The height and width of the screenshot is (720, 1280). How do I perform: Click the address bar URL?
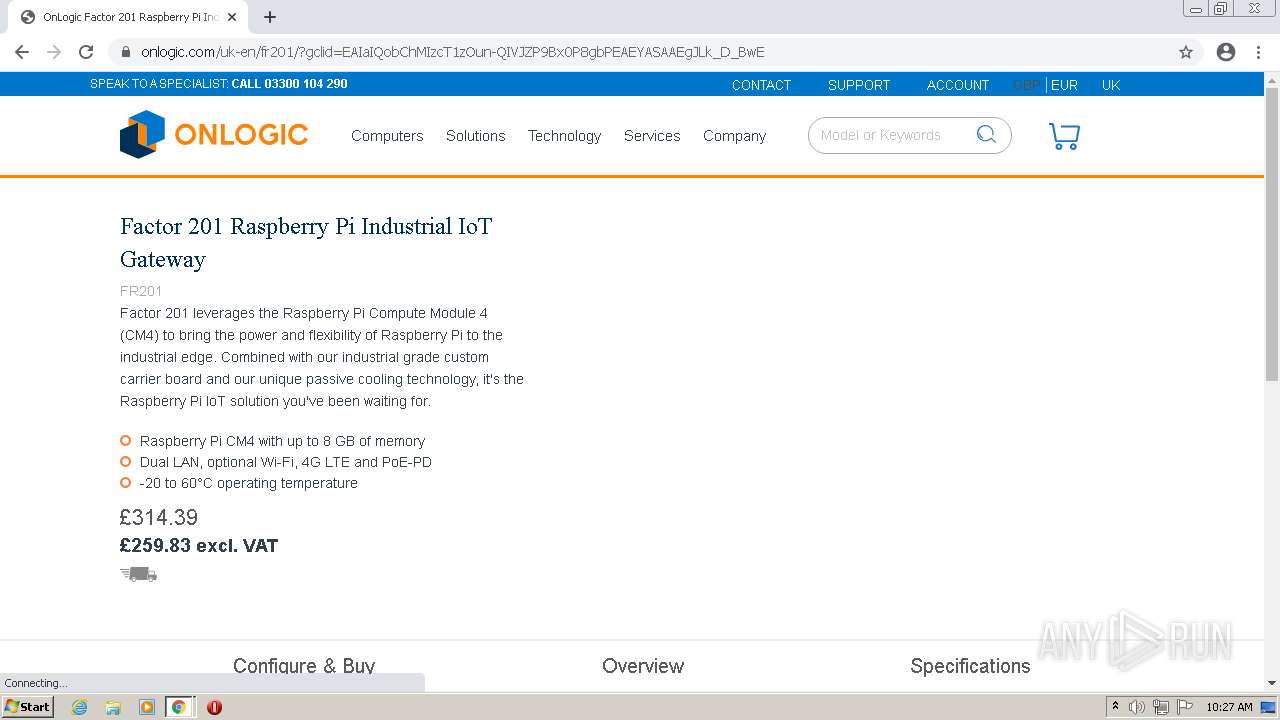[452, 52]
